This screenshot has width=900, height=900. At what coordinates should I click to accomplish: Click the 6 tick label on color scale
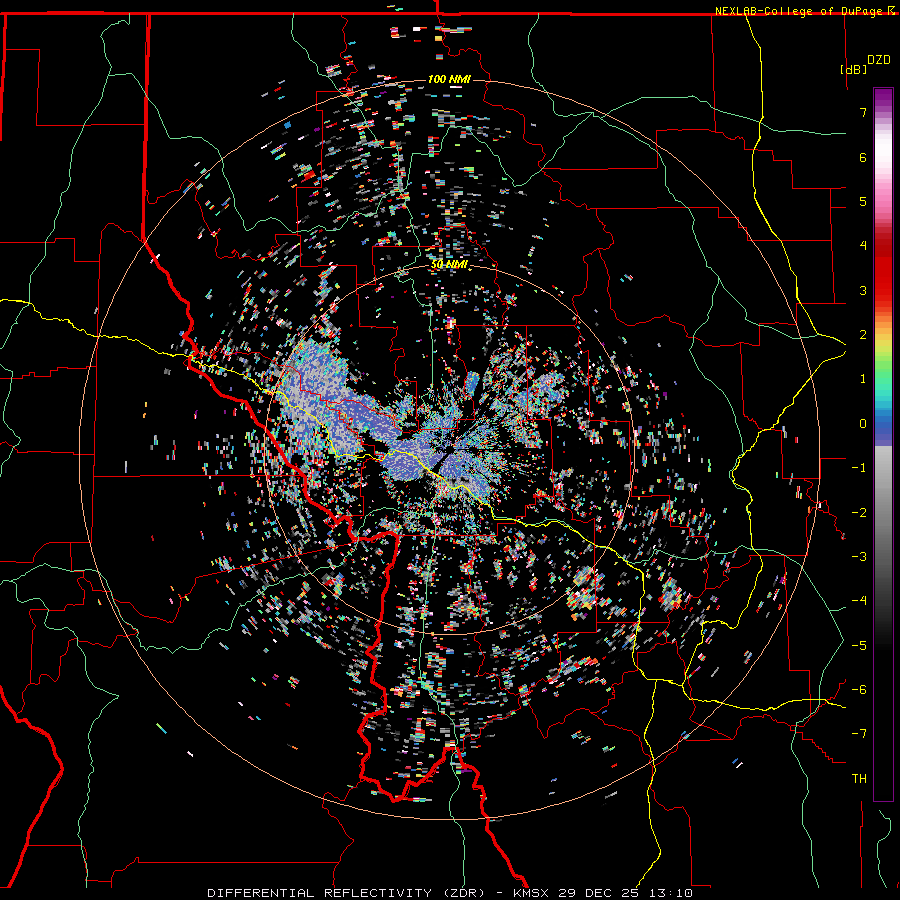[x=863, y=157]
